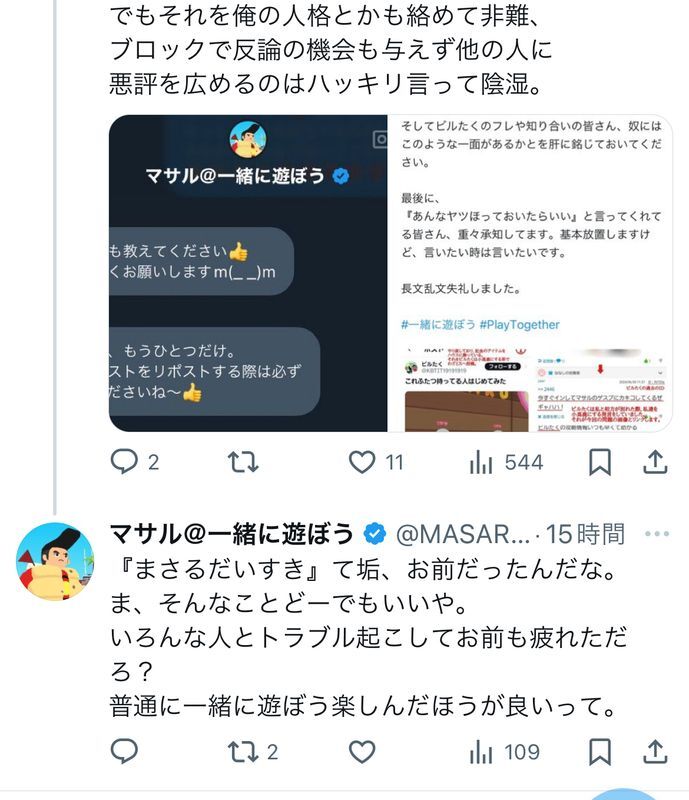Image resolution: width=689 pixels, height=800 pixels.
Task: Repost the first tweet with attached images
Action: pyautogui.click(x=243, y=462)
